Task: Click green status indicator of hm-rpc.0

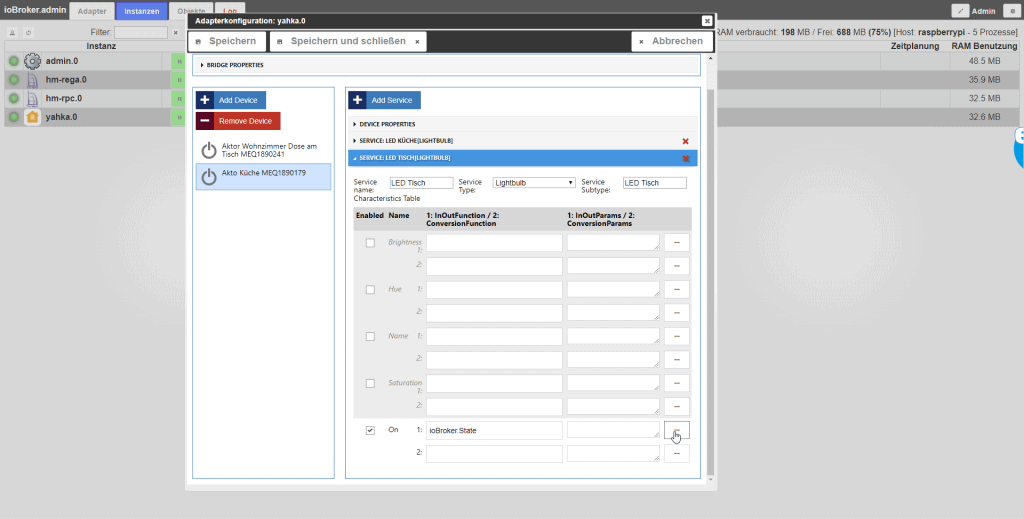Action: coord(14,99)
